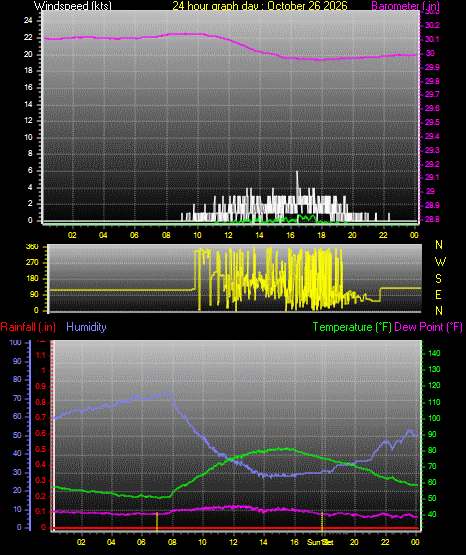The height and width of the screenshot is (555, 466).
Task: Click the "W" compass letter
Action: [440, 262]
